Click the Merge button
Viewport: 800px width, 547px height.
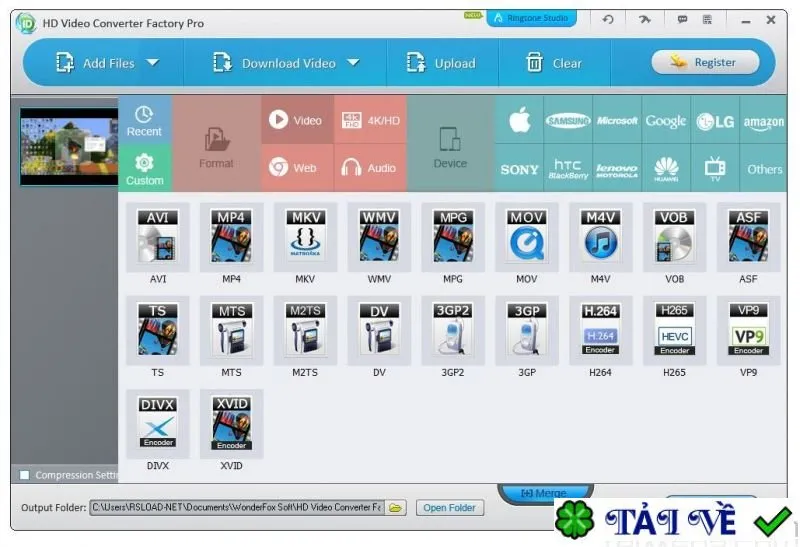544,493
